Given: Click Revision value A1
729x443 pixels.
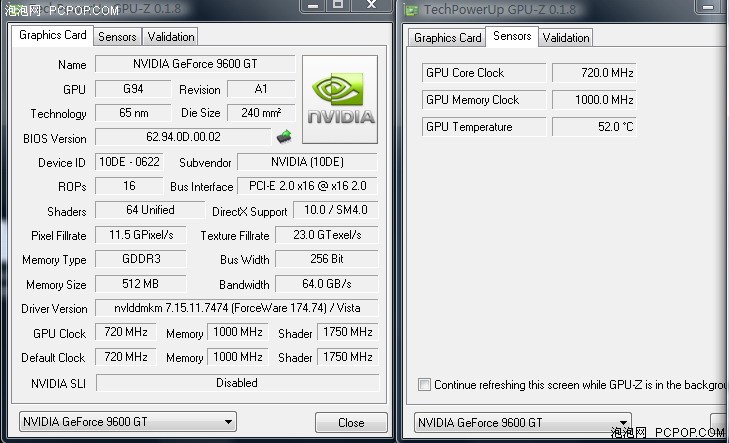Looking at the screenshot, I should [261, 89].
